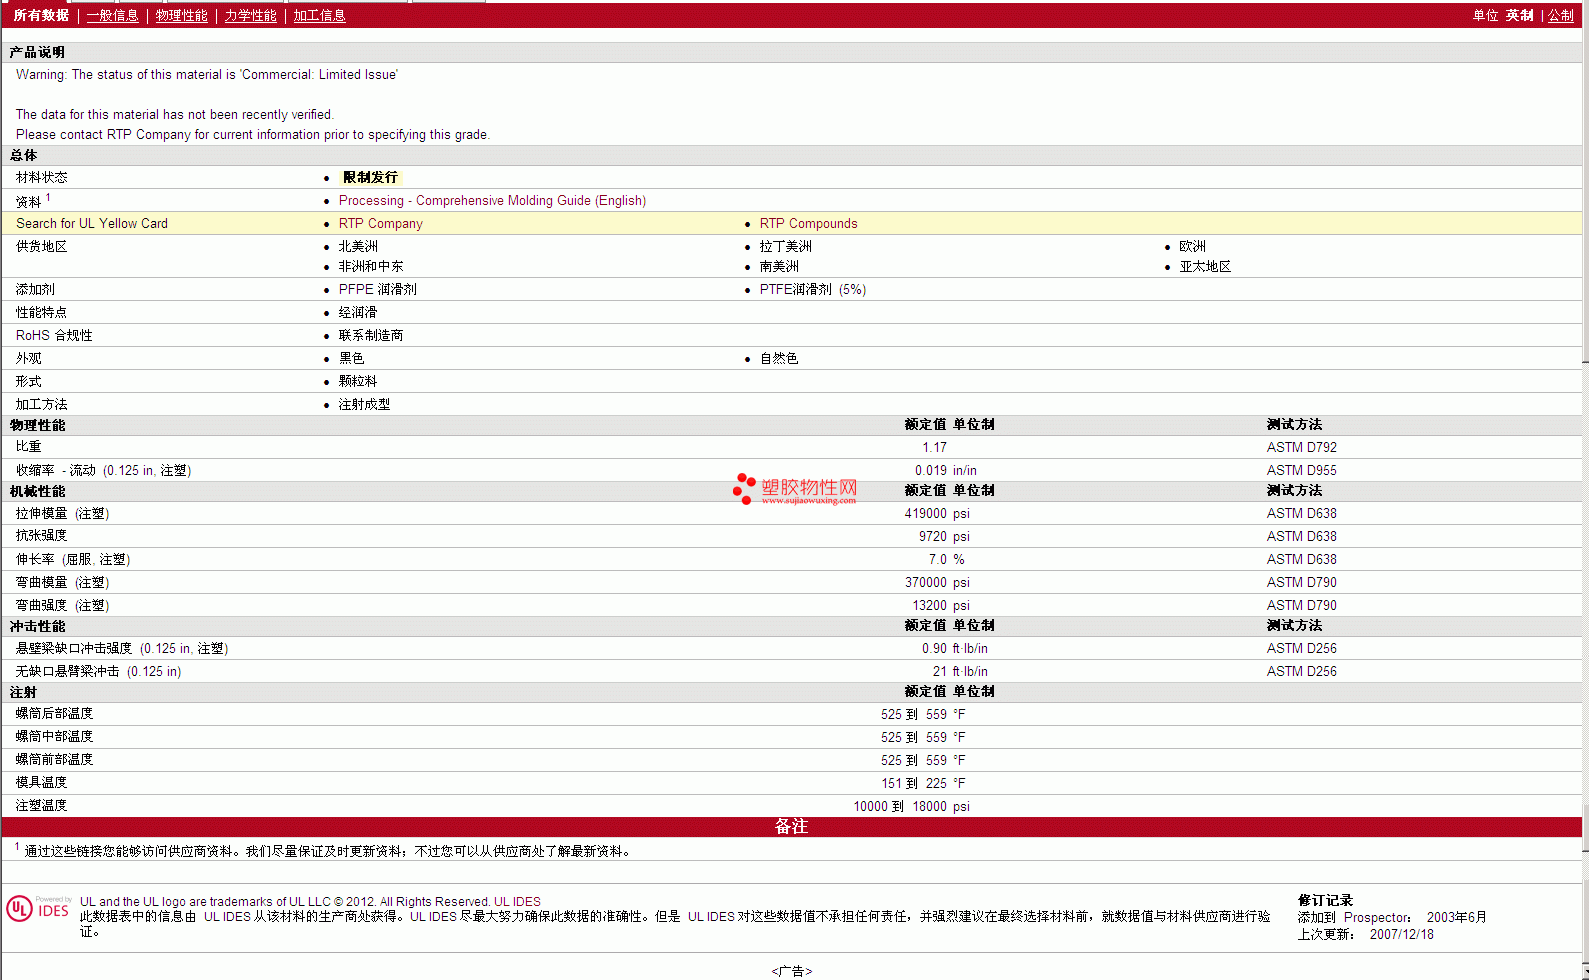Open RTP Company yellow card link
The width and height of the screenshot is (1589, 980).
pyautogui.click(x=380, y=224)
